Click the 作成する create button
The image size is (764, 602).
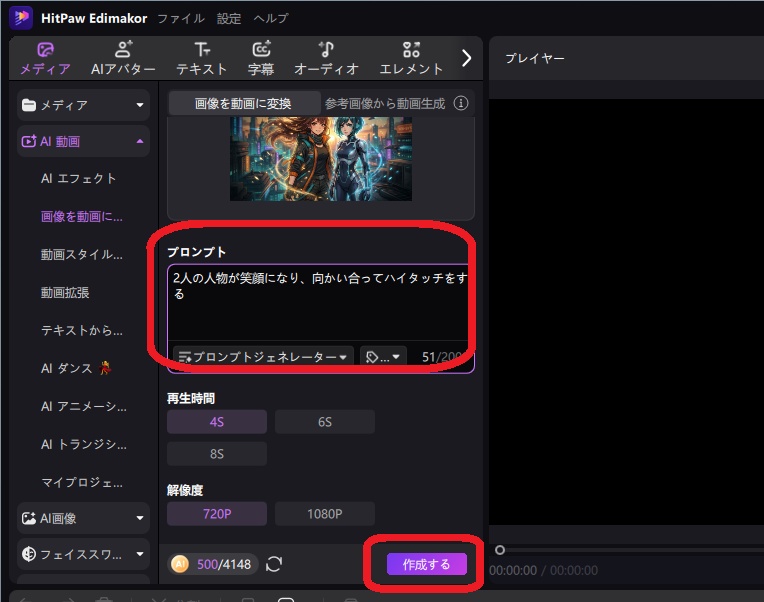pyautogui.click(x=427, y=564)
